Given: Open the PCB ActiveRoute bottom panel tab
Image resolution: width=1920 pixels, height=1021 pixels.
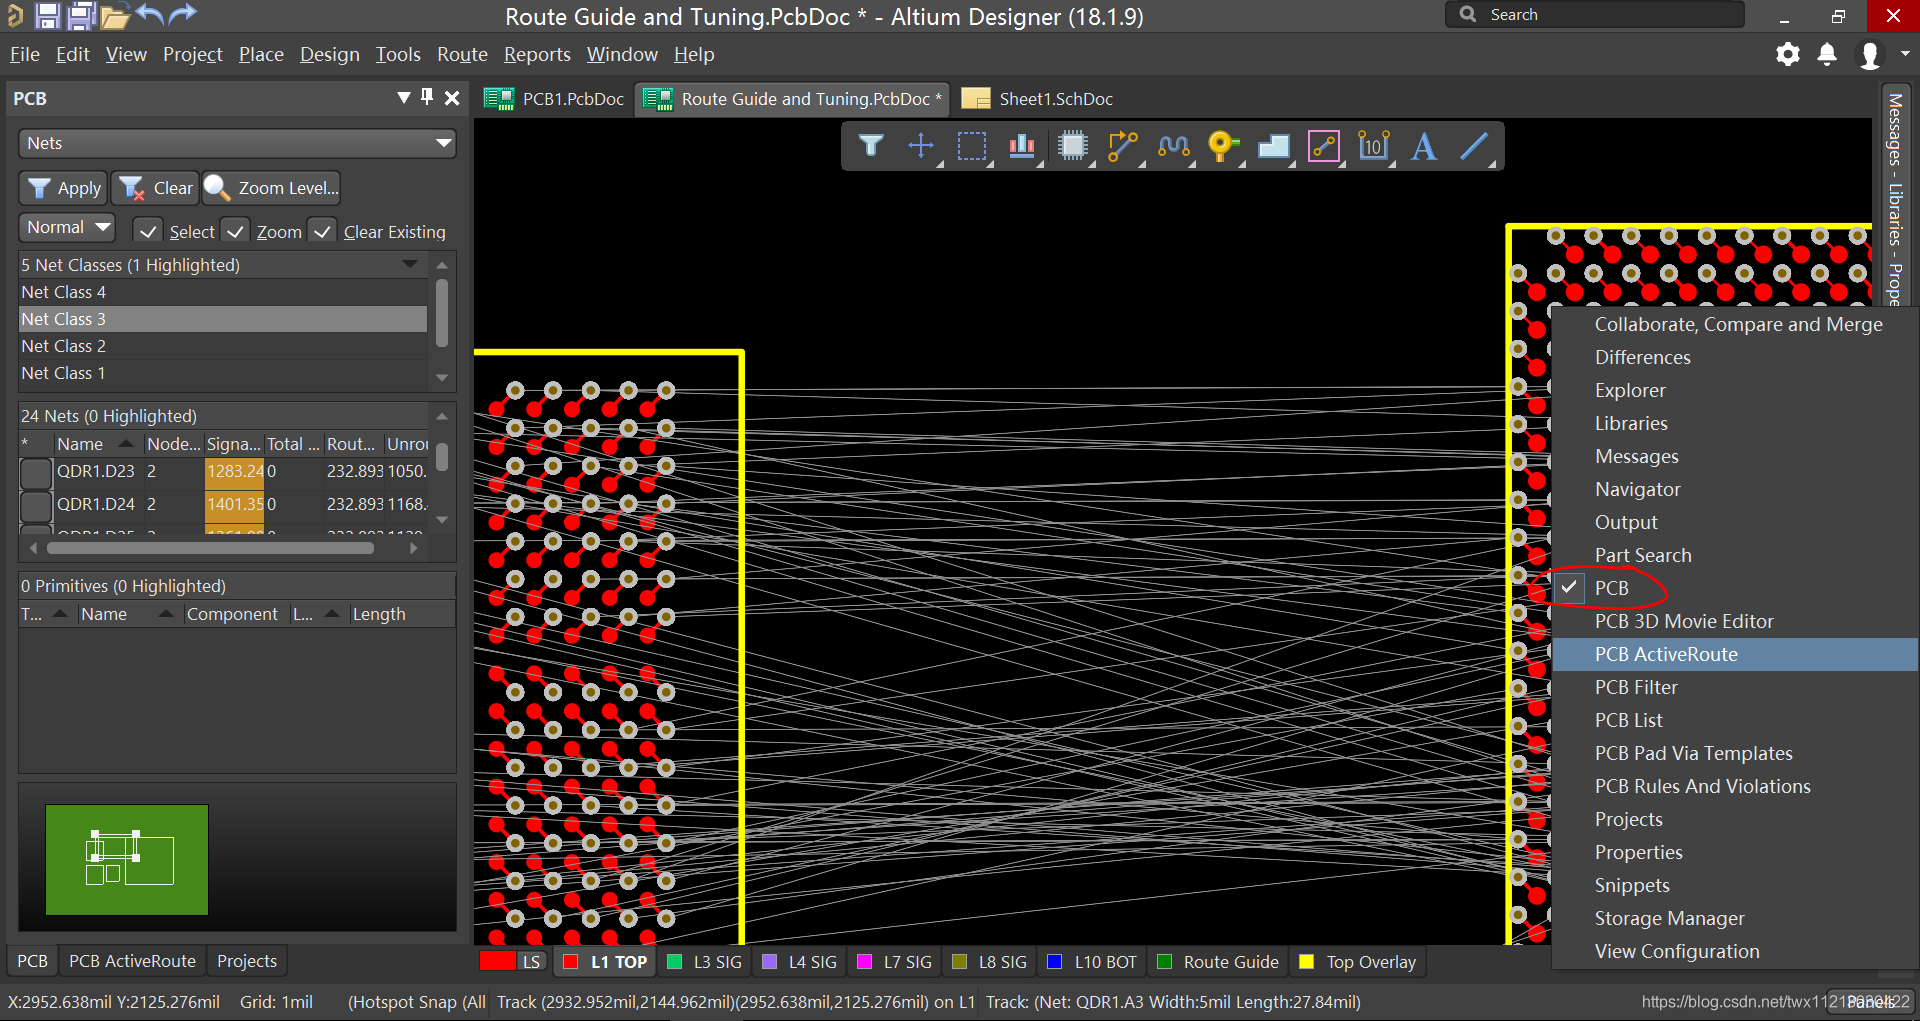Looking at the screenshot, I should click(x=132, y=961).
